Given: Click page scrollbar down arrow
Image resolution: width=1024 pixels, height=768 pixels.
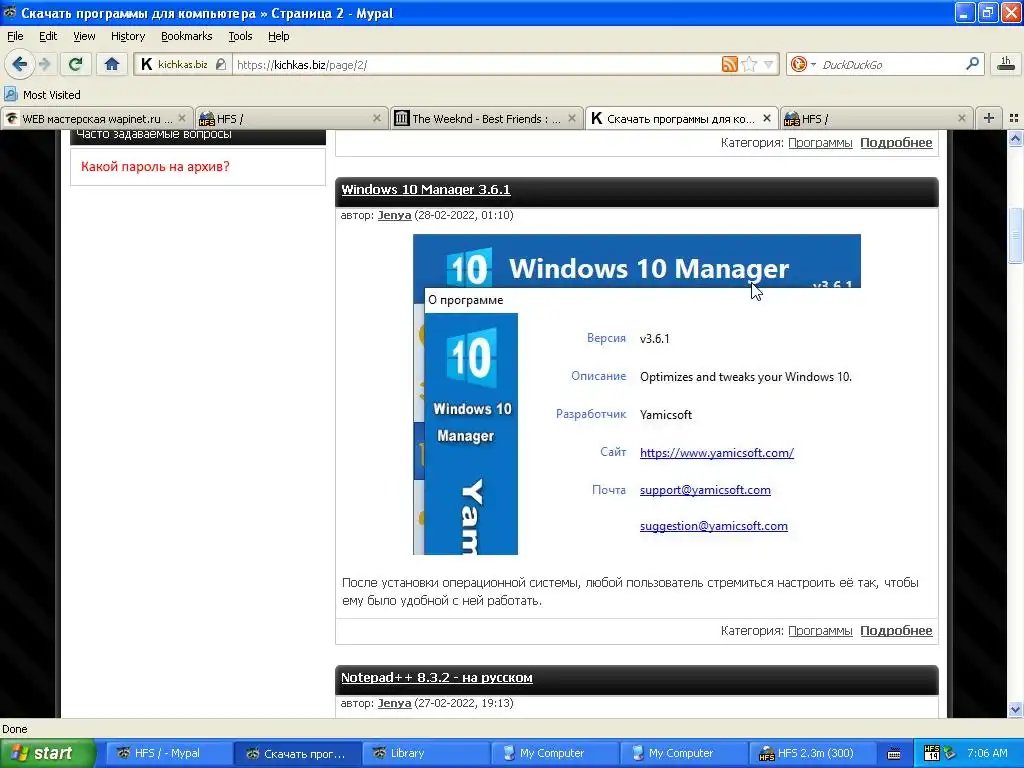Looking at the screenshot, I should coord(1016,709).
